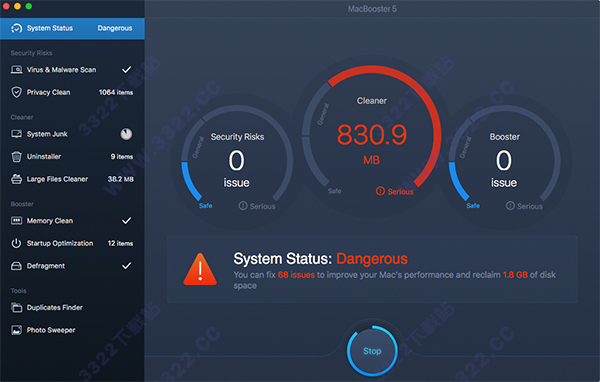Viewport: 600px width, 382px height.
Task: Open the System Status tab
Action: point(72,28)
